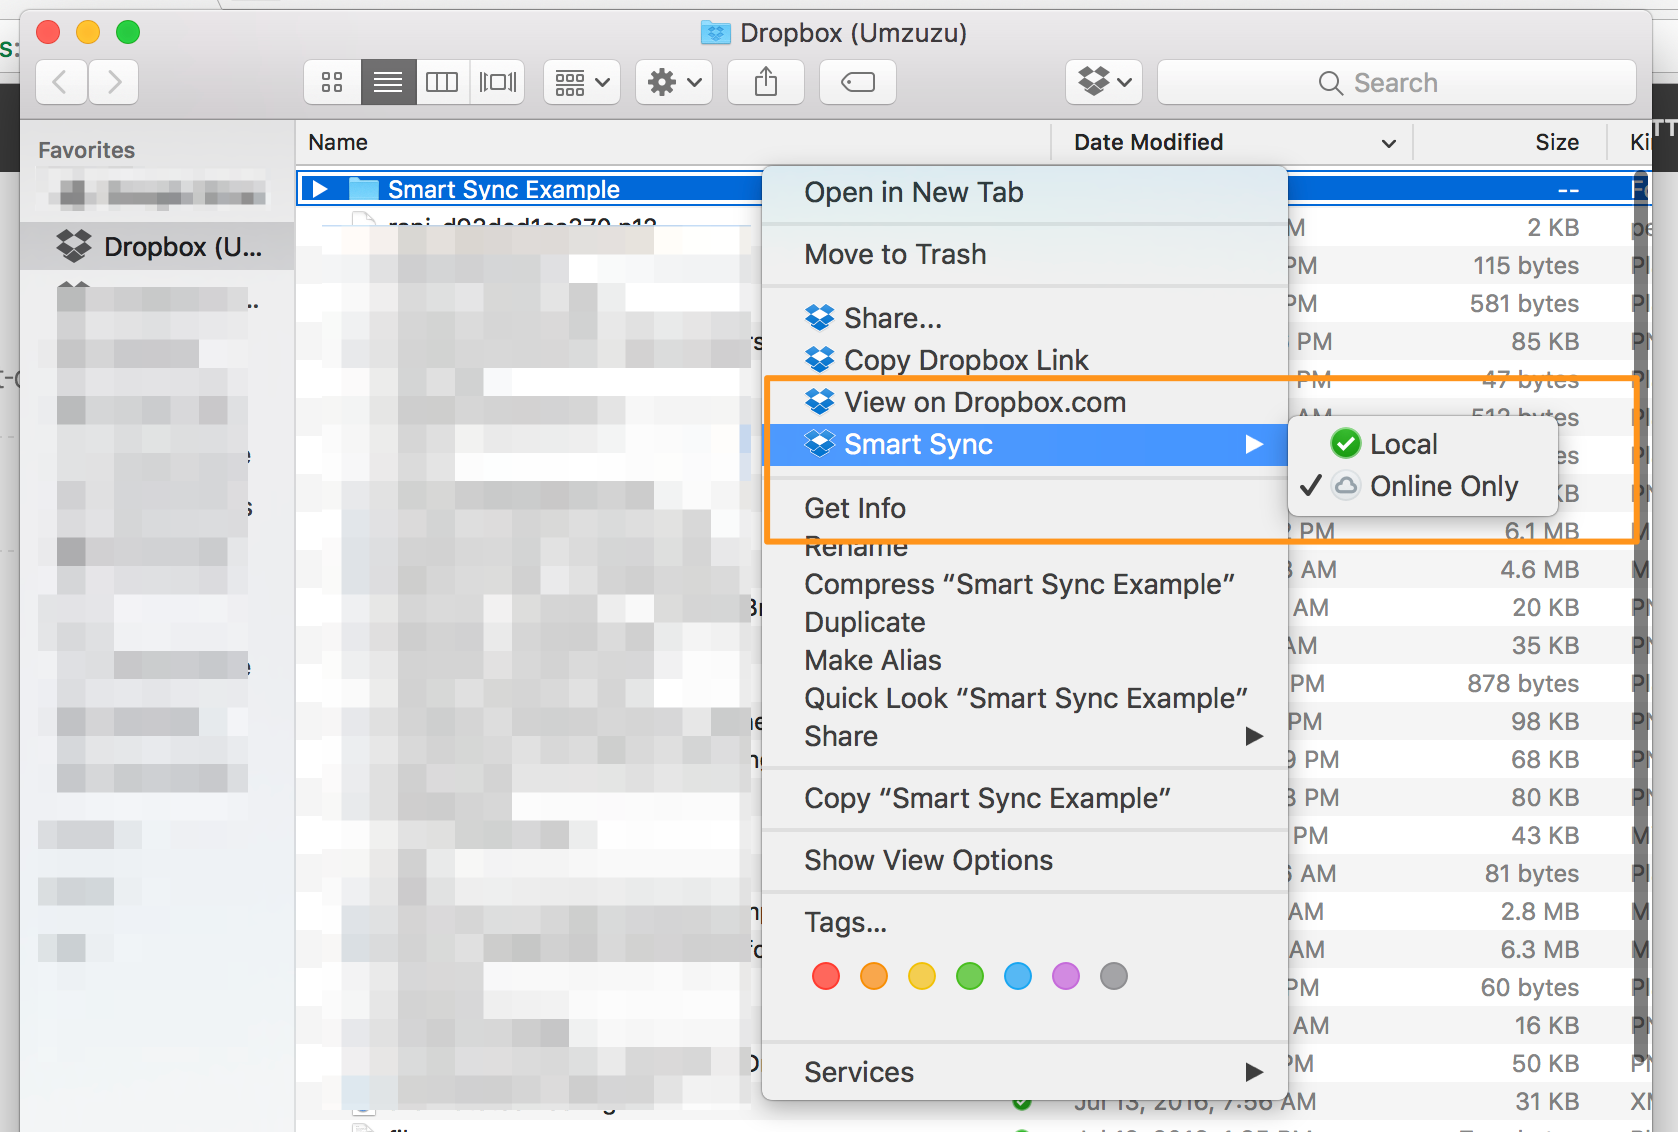The image size is (1678, 1132).
Task: Click the Favorites sidebar heading
Action: [x=86, y=150]
